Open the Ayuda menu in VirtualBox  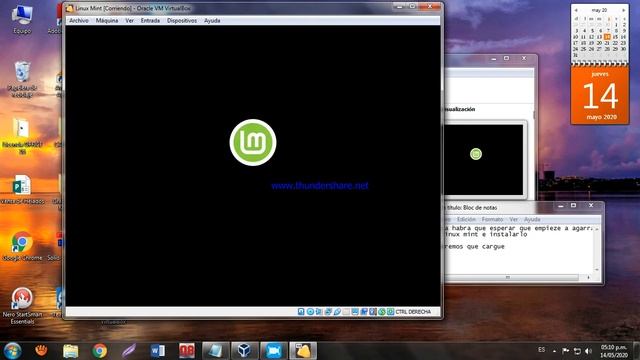pyautogui.click(x=212, y=20)
